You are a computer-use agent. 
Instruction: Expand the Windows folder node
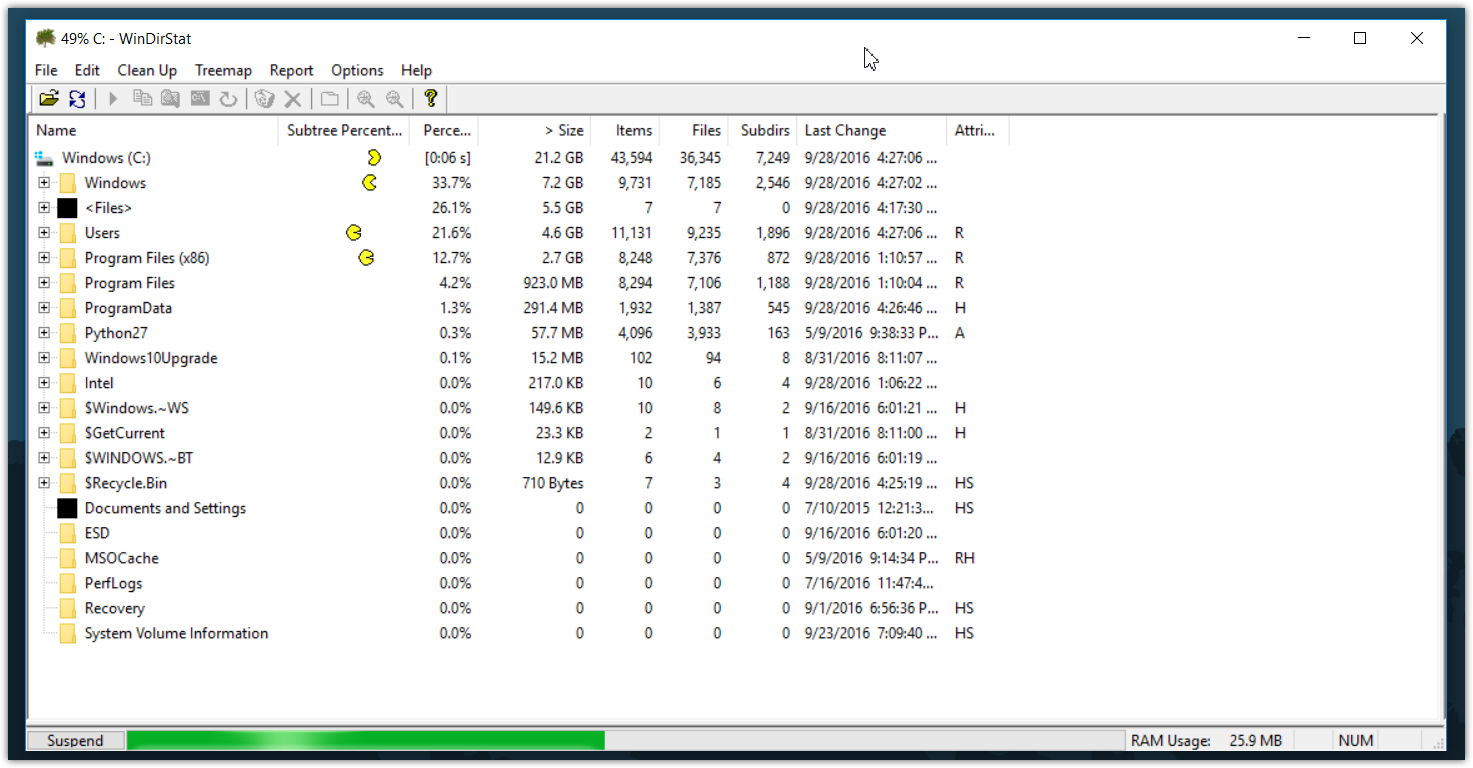coord(44,183)
